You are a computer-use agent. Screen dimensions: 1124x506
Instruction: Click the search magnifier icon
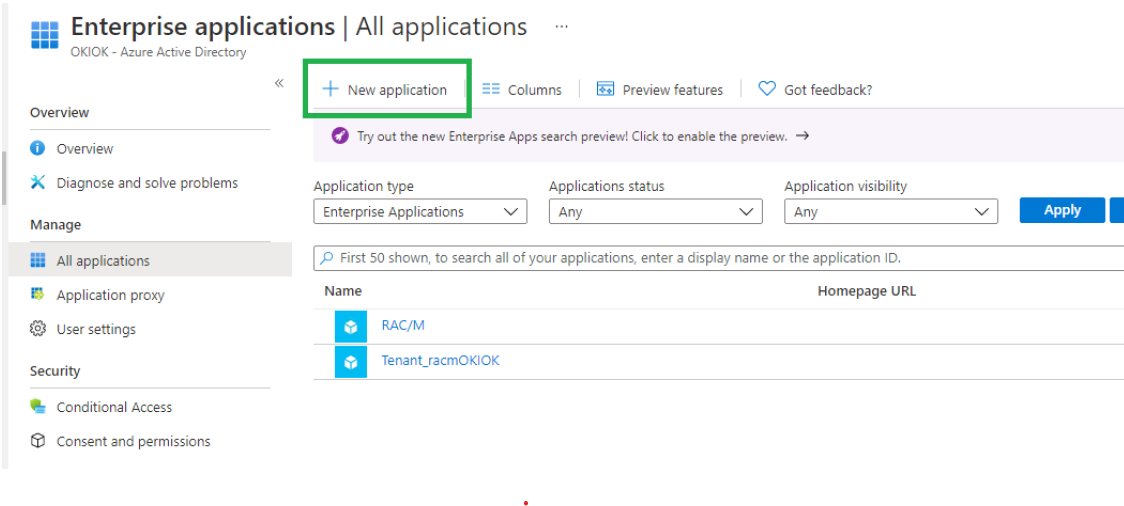click(x=326, y=257)
